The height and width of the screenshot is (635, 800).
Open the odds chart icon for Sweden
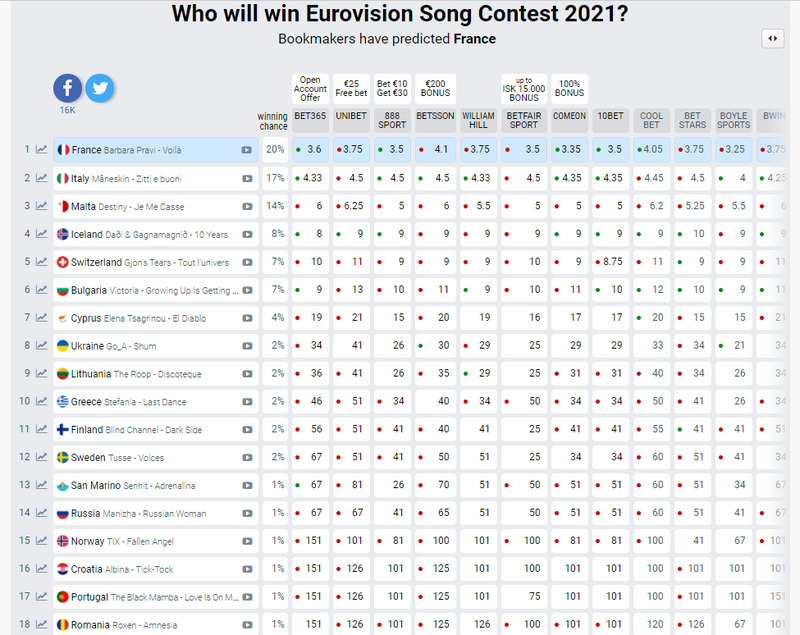[41, 457]
